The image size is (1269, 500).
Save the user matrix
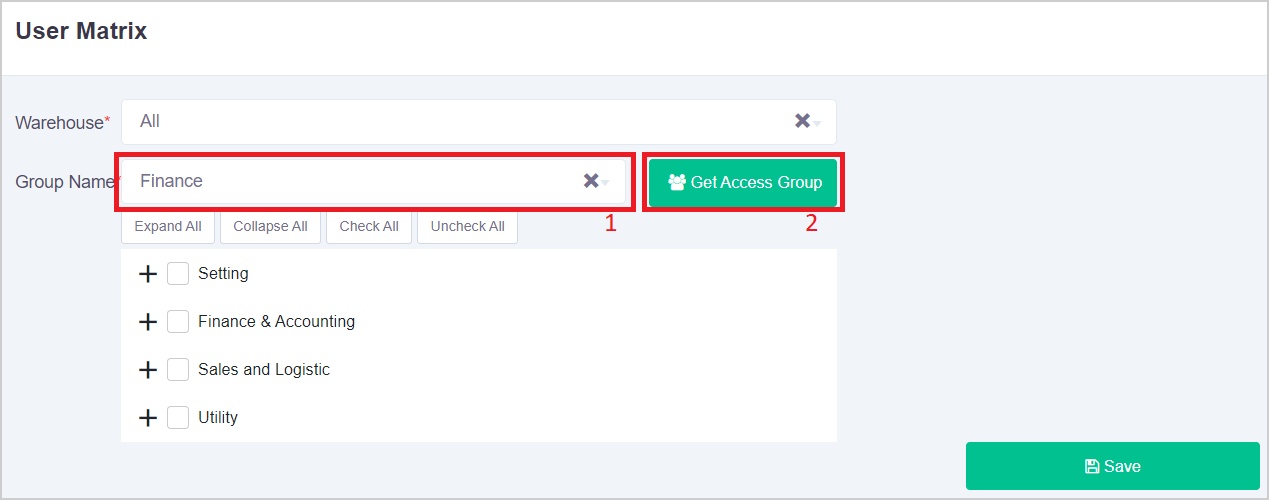coord(1112,466)
